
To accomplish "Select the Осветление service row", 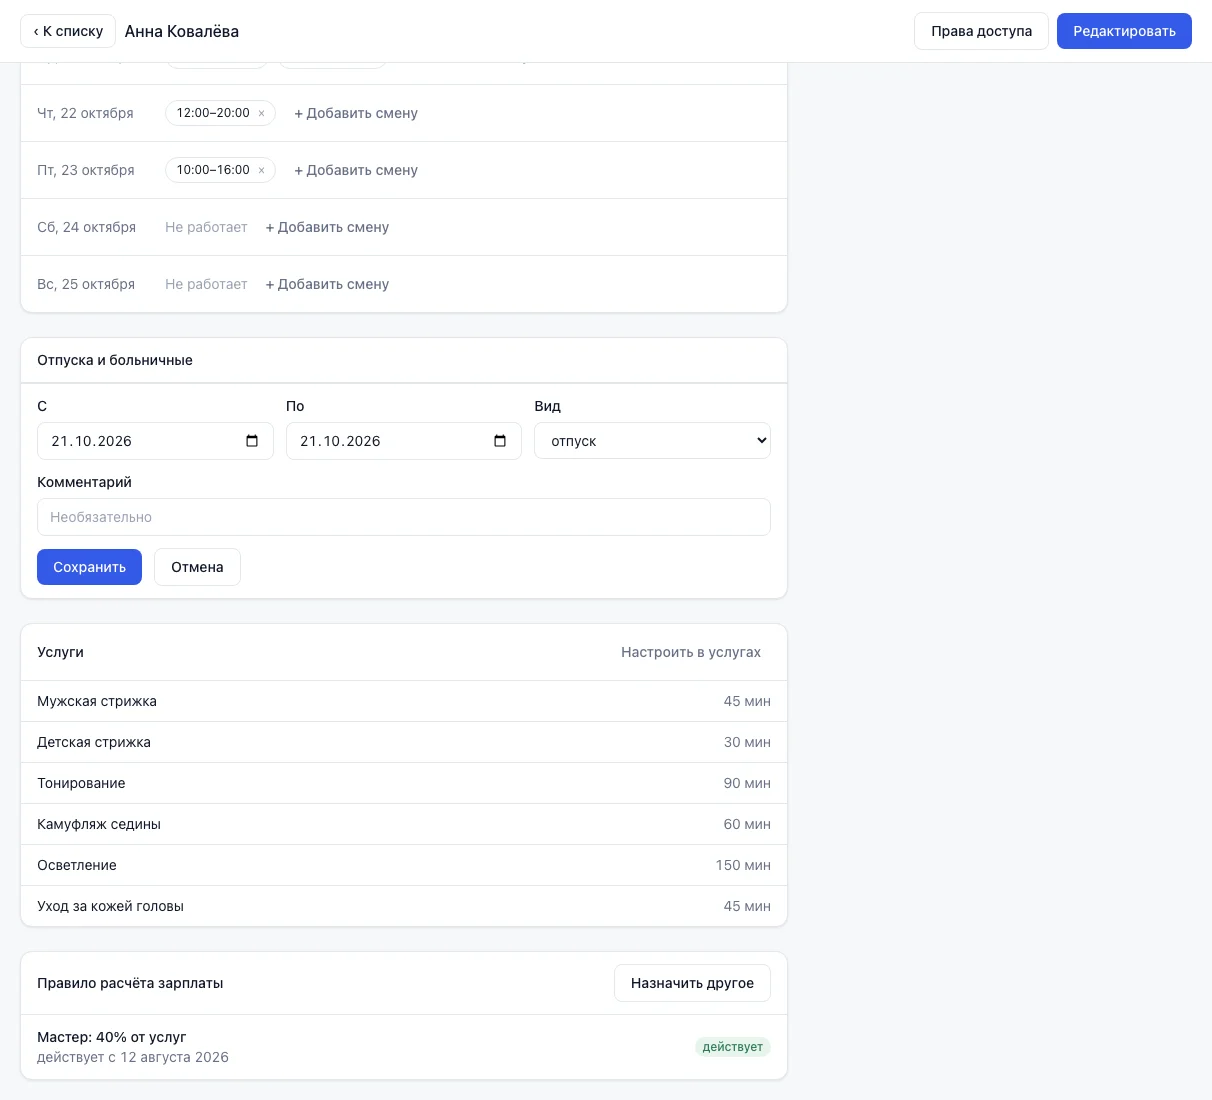I will (404, 865).
